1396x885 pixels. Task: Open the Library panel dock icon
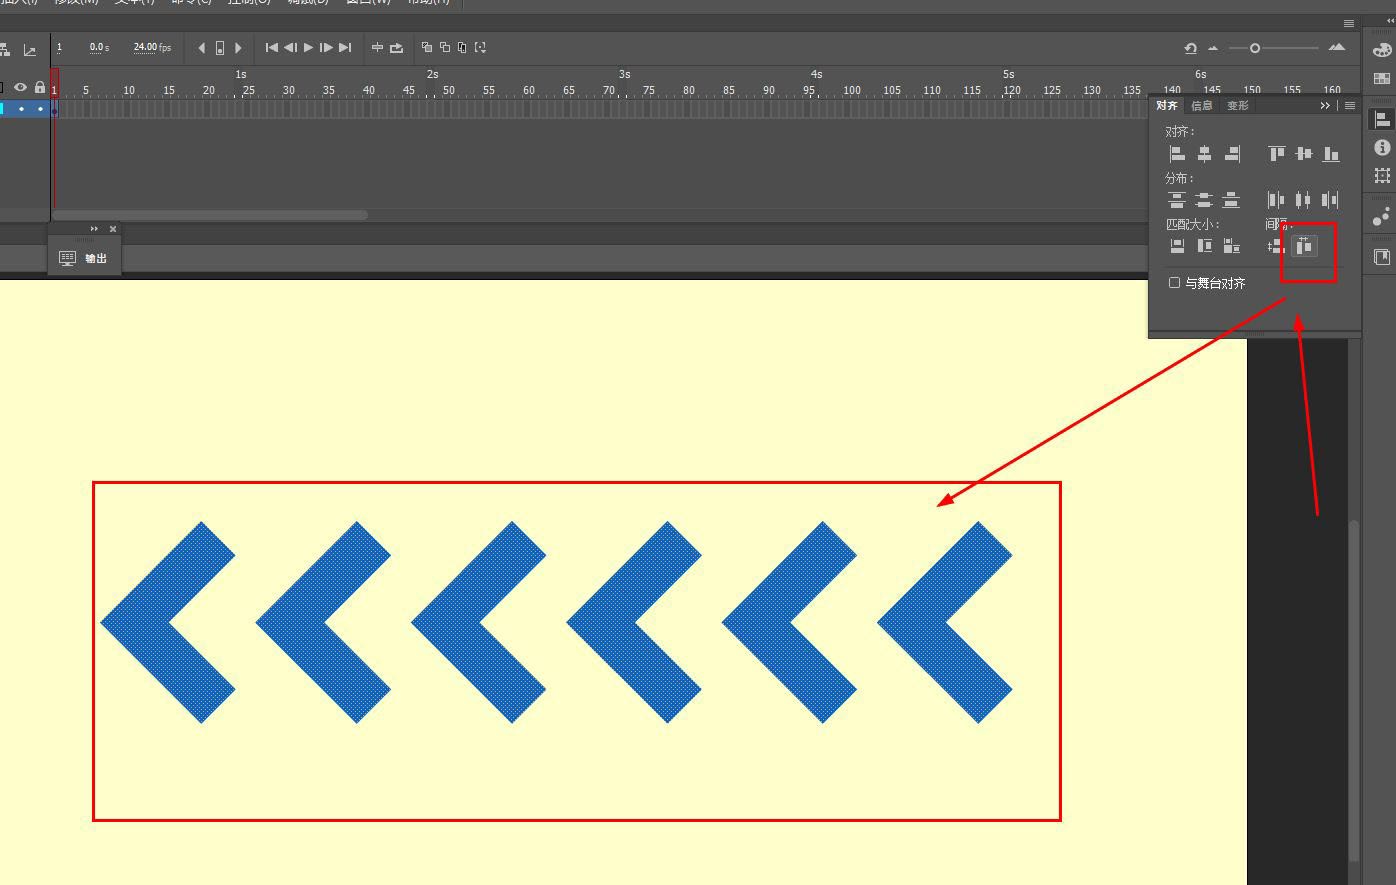pyautogui.click(x=1382, y=257)
